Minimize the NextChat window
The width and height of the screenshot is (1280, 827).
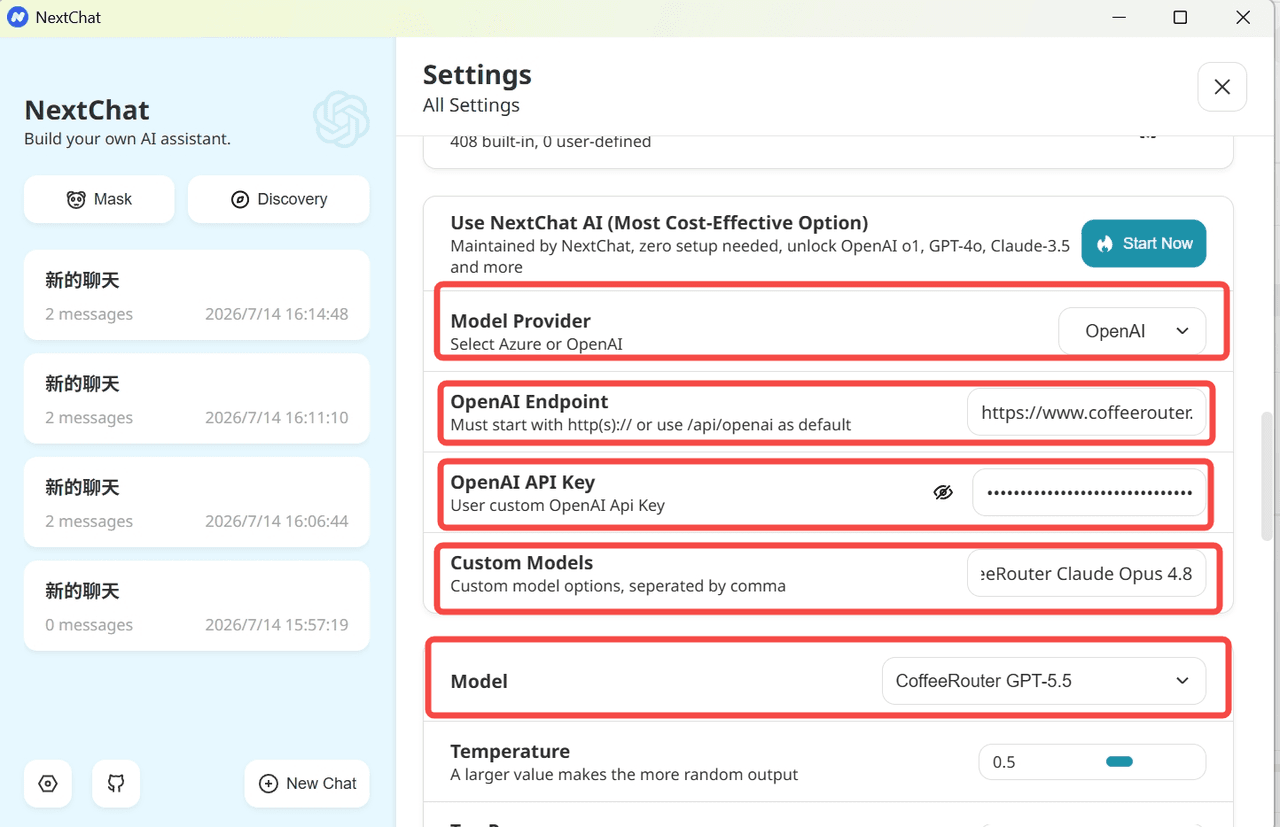pos(1118,17)
